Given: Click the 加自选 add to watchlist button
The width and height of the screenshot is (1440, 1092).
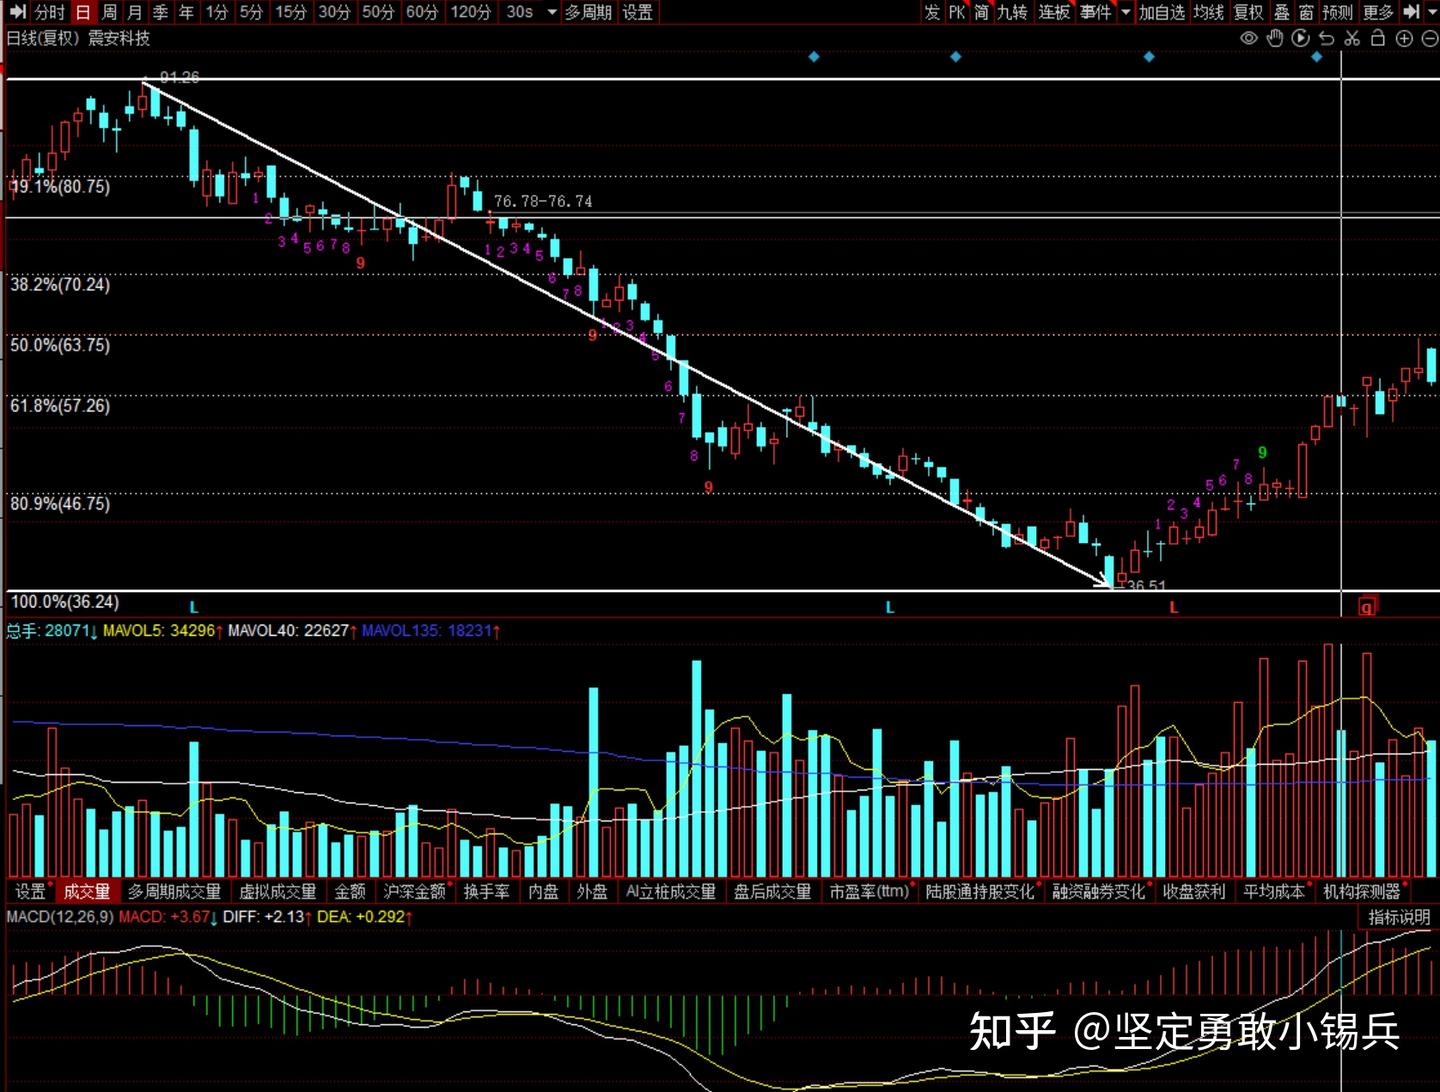Looking at the screenshot, I should (x=1162, y=13).
